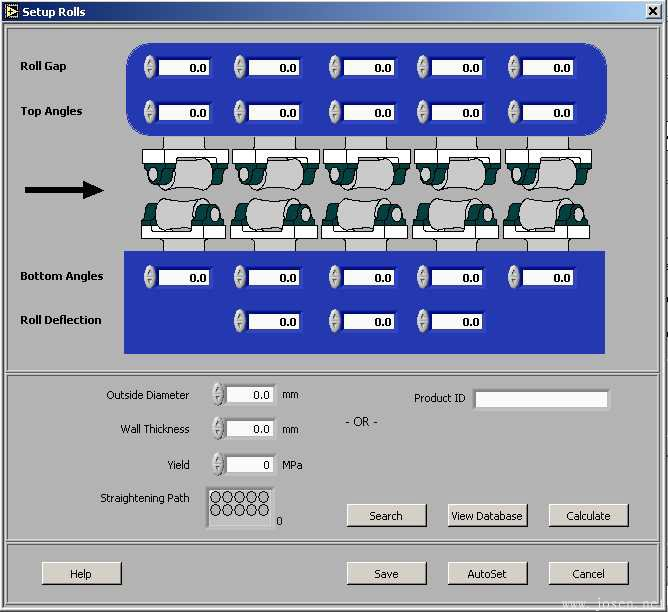
Task: Type in the Product ID field
Action: [541, 399]
